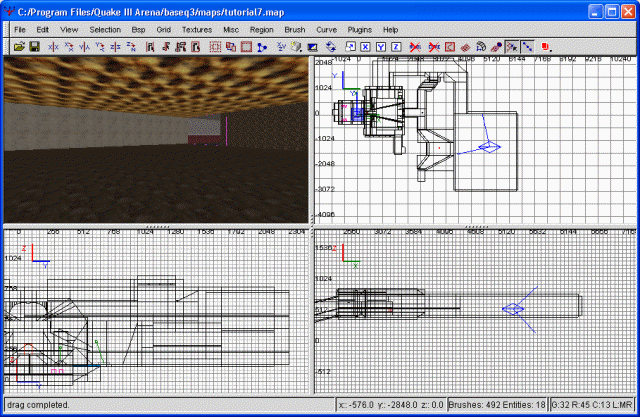Click the second red-crossed selection filter icon
The width and height of the screenshot is (640, 417).
coord(434,47)
